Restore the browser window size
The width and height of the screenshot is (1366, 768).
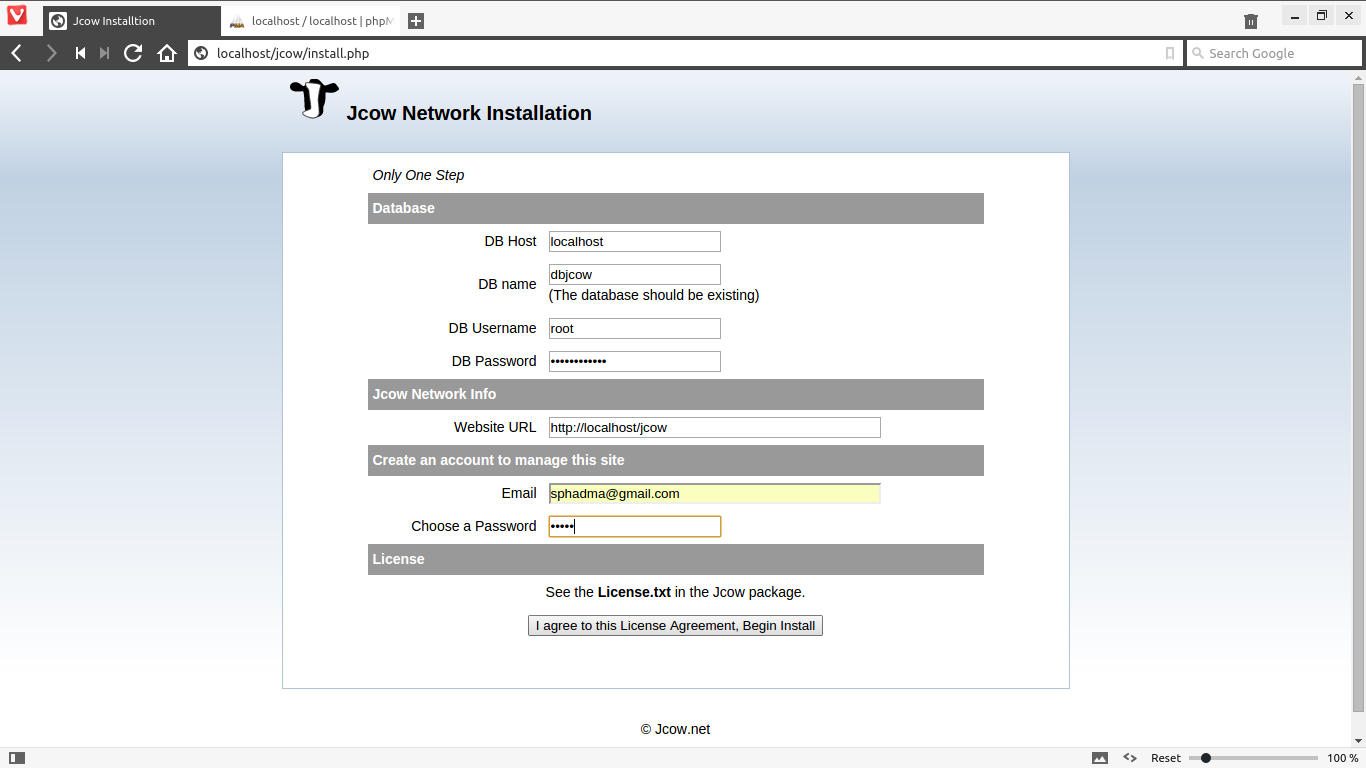point(1322,15)
